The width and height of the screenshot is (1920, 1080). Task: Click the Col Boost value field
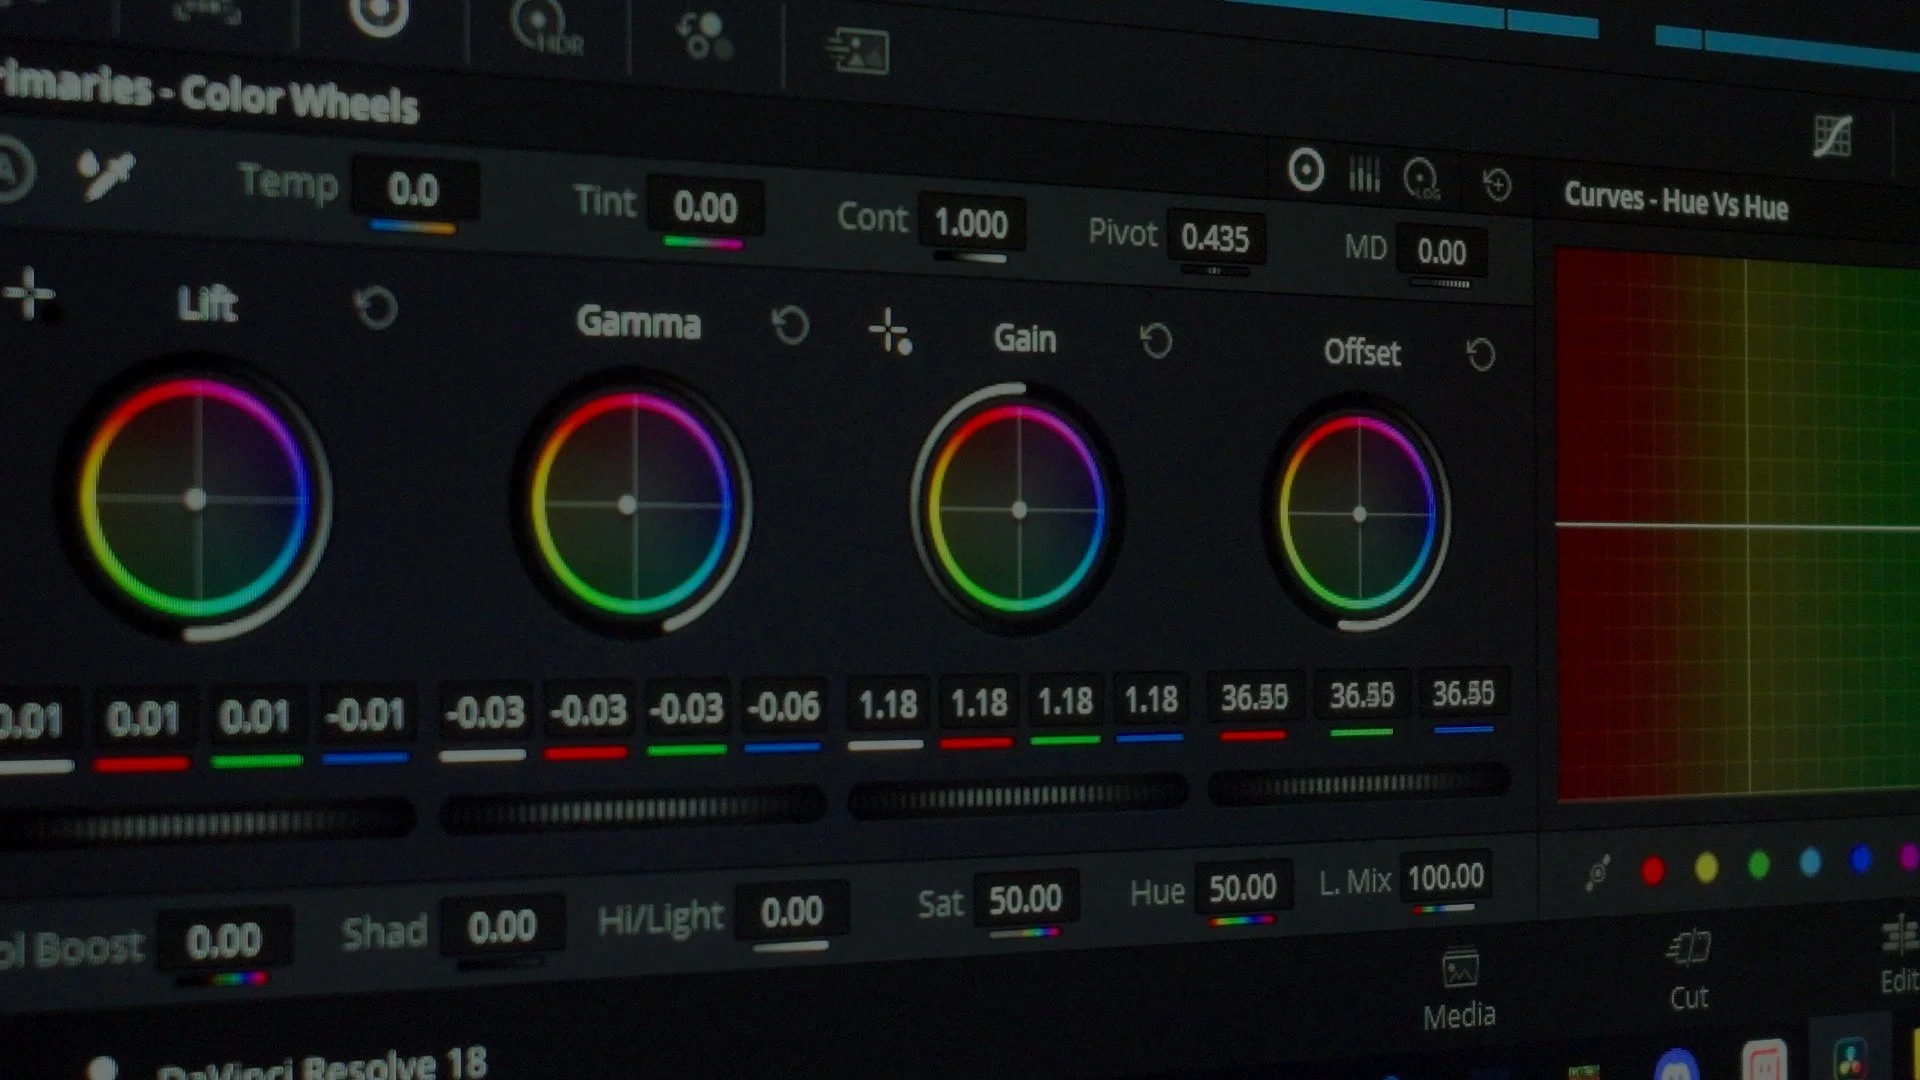coord(224,941)
